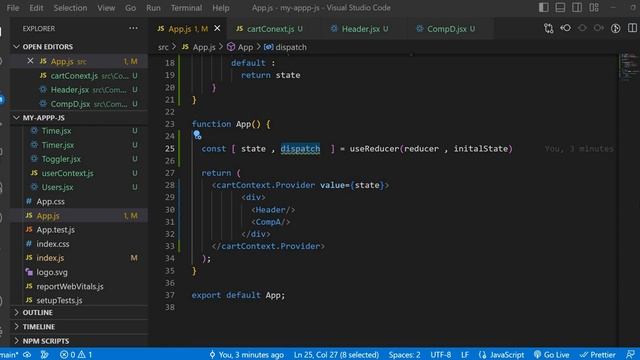640x360 pixels.
Task: Switch to the Header.jsx tab
Action: (x=360, y=29)
